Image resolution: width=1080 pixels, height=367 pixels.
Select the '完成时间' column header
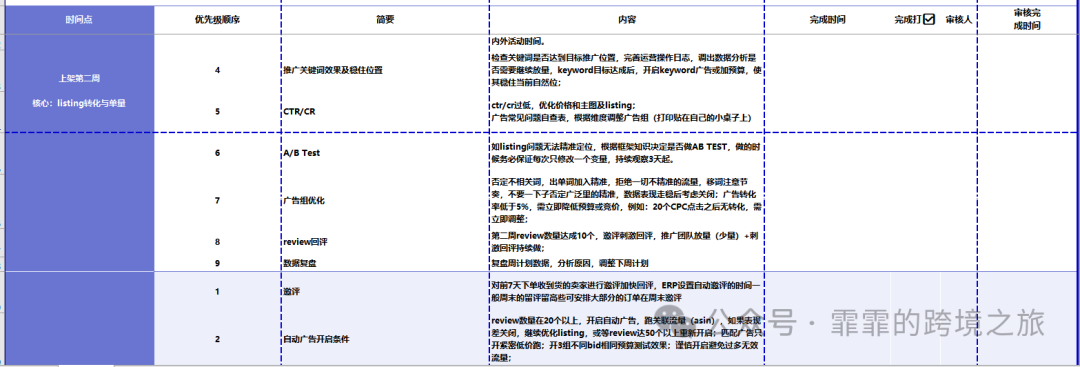[x=827, y=20]
